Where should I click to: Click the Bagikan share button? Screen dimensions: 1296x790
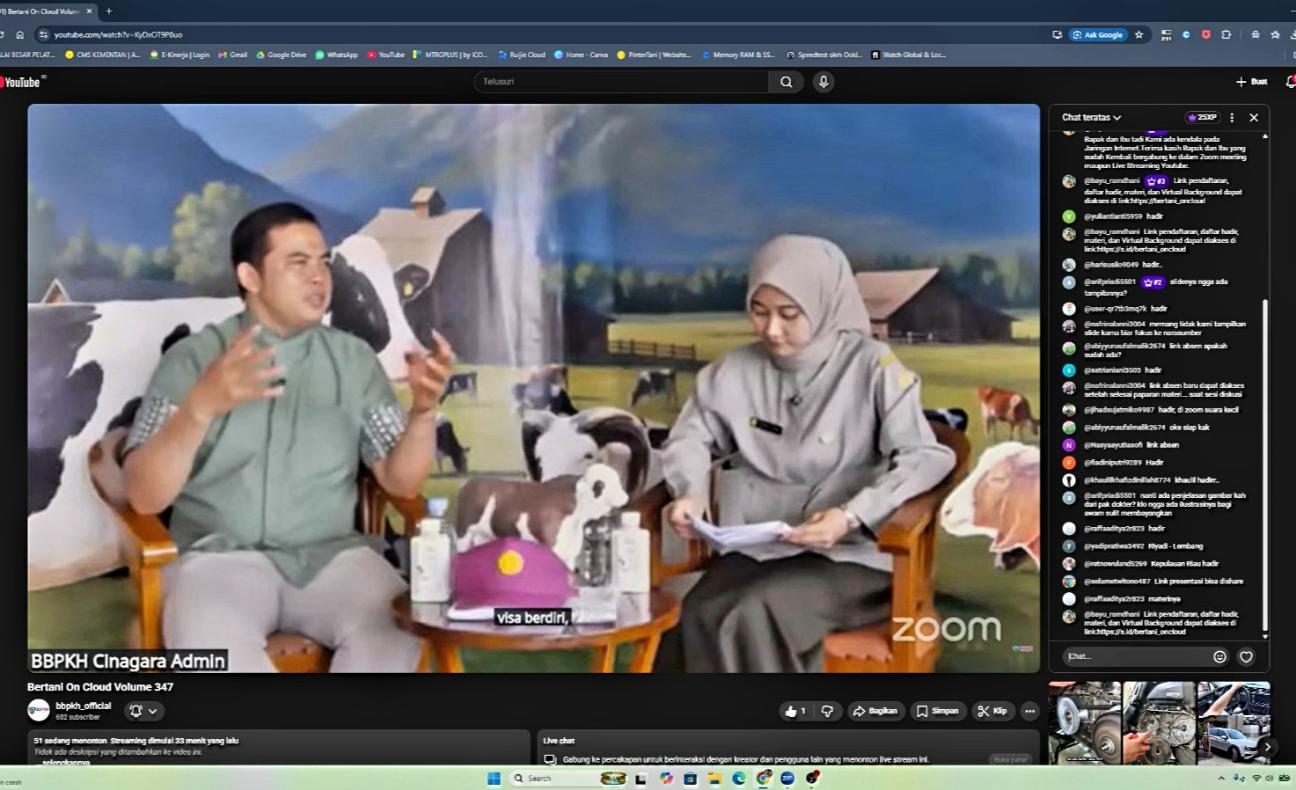coord(875,711)
